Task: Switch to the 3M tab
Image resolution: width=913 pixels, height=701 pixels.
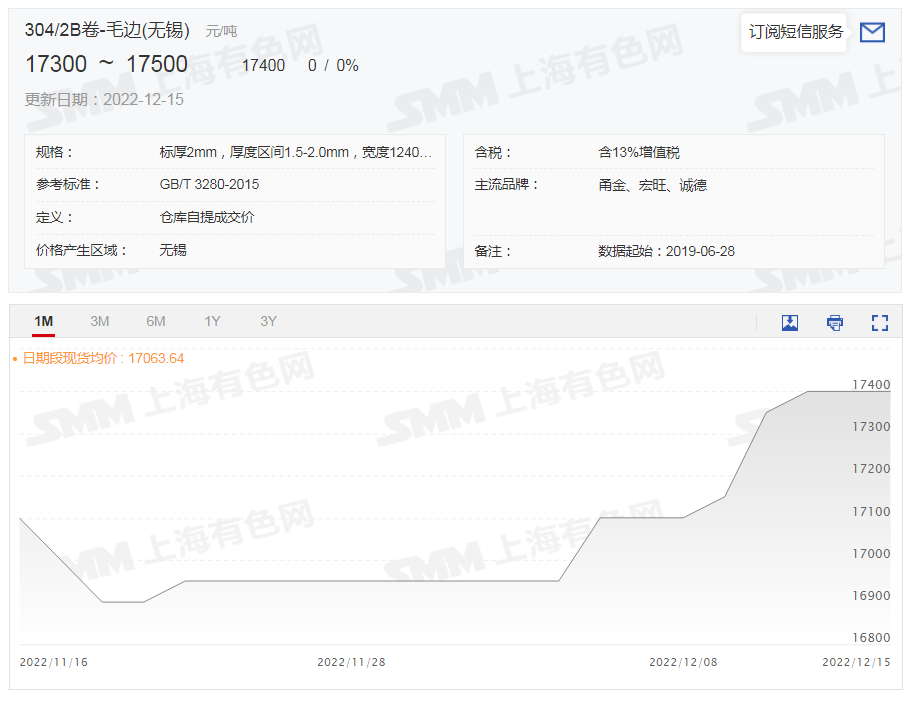Action: point(99,321)
